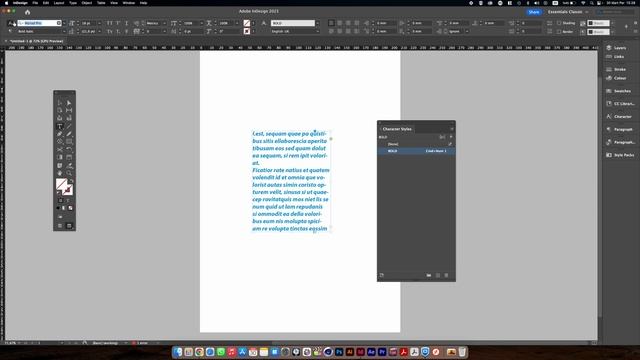The image size is (640, 360).
Task: Delete selected style with trash icon
Action: tap(447, 276)
